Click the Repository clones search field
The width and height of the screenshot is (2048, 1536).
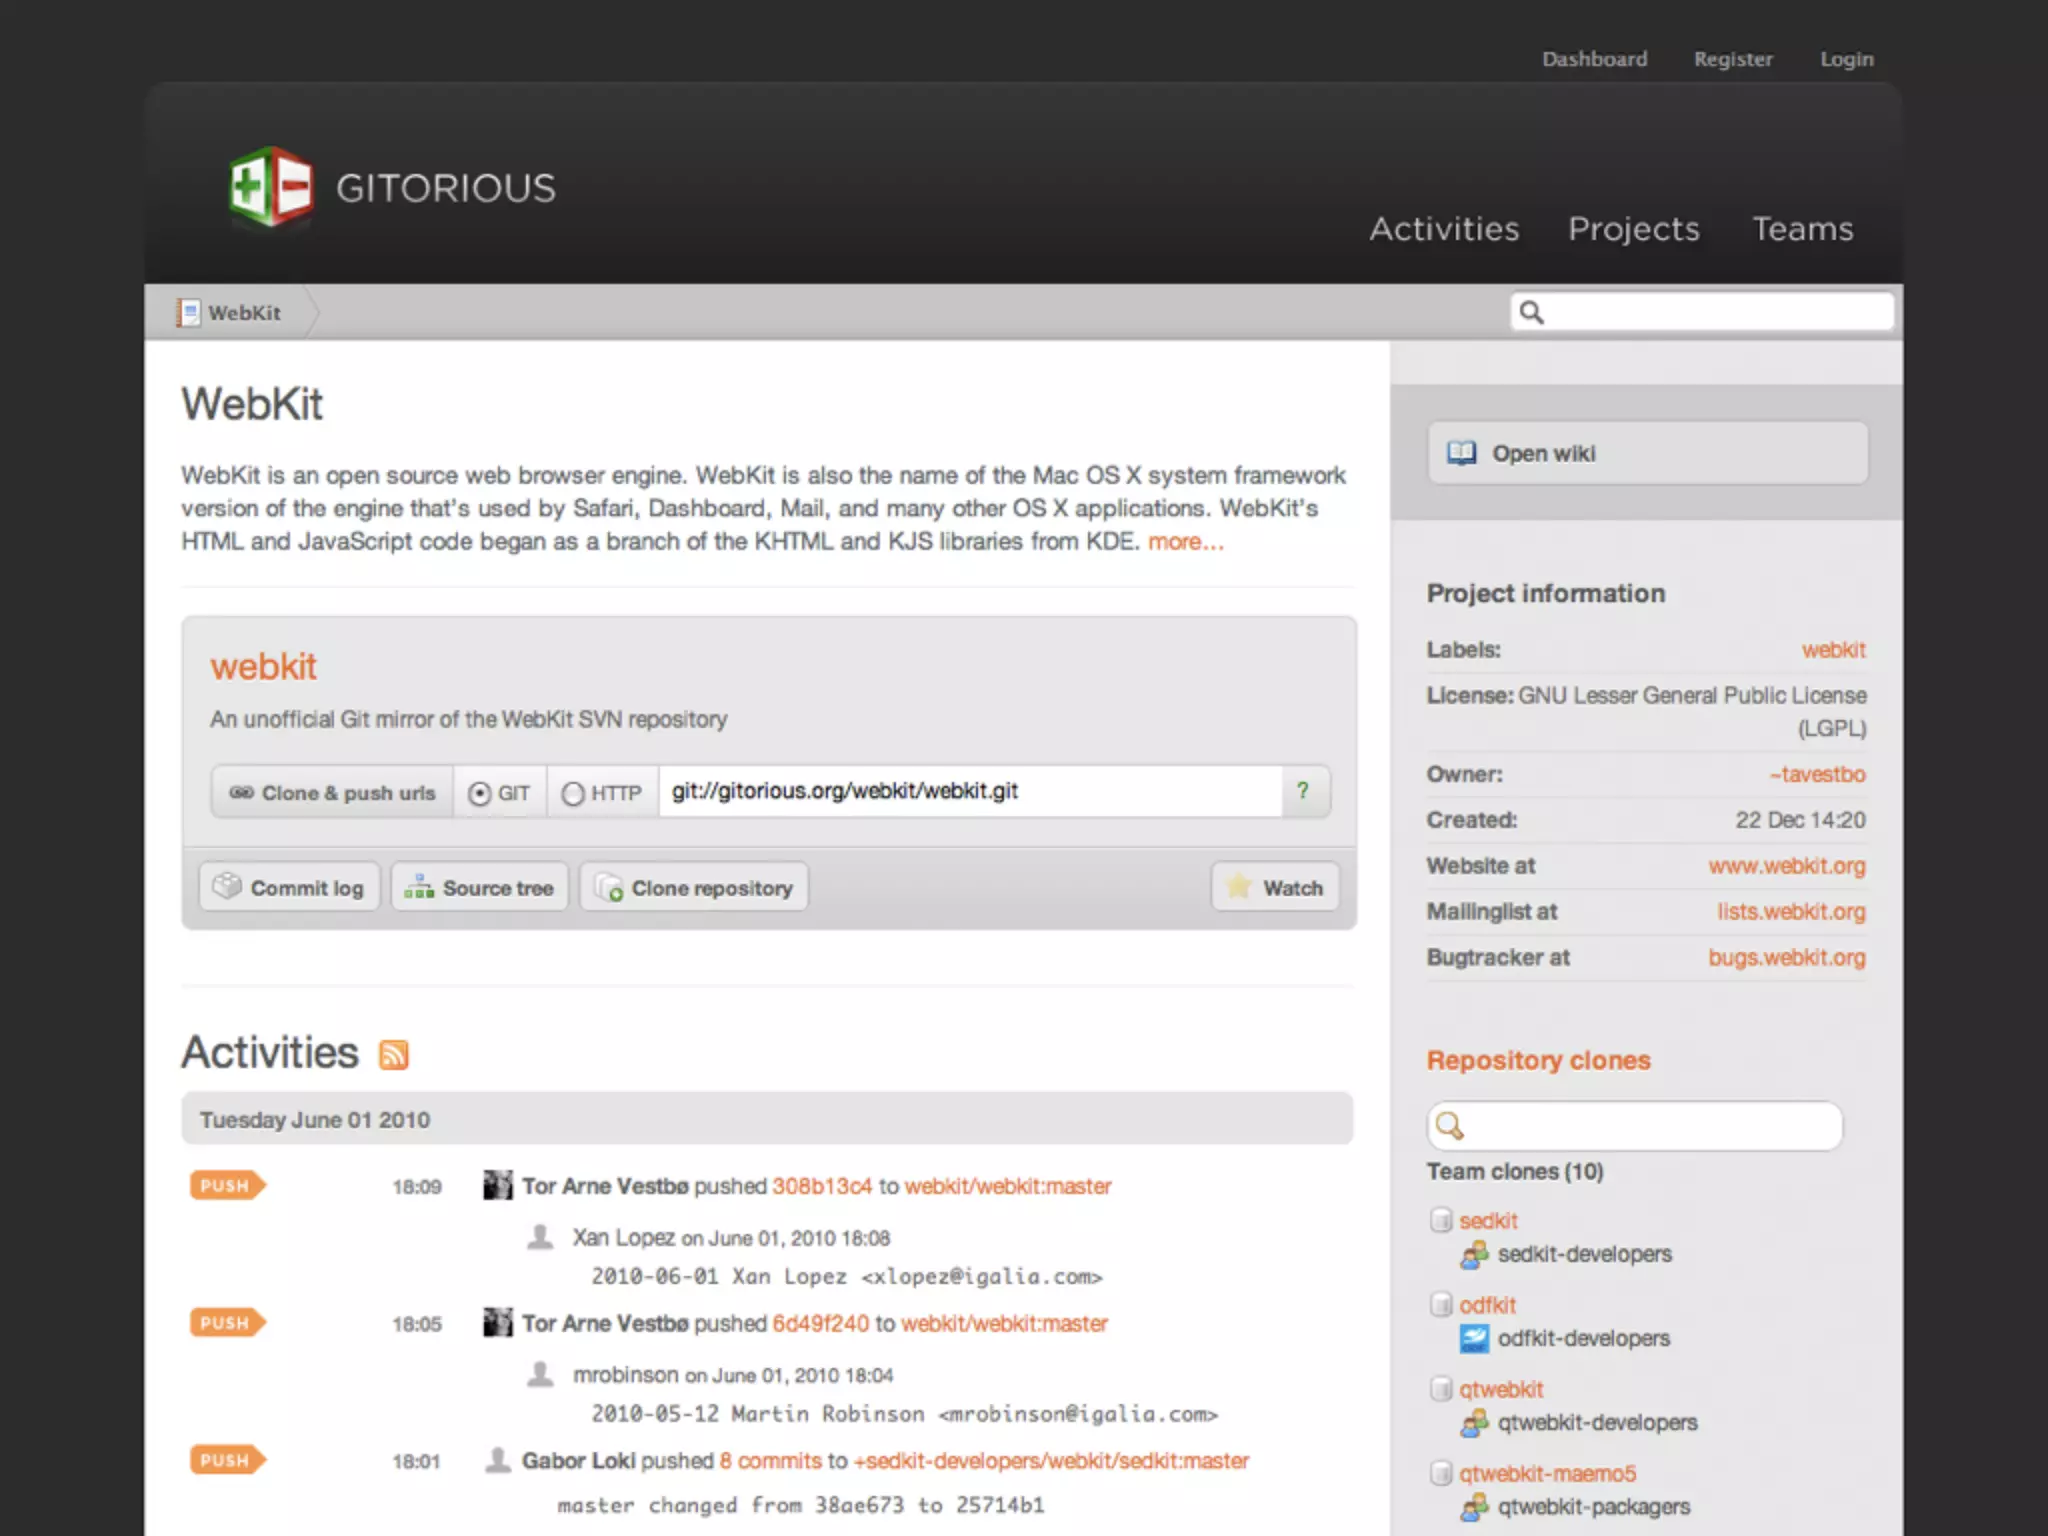pyautogui.click(x=1650, y=1127)
